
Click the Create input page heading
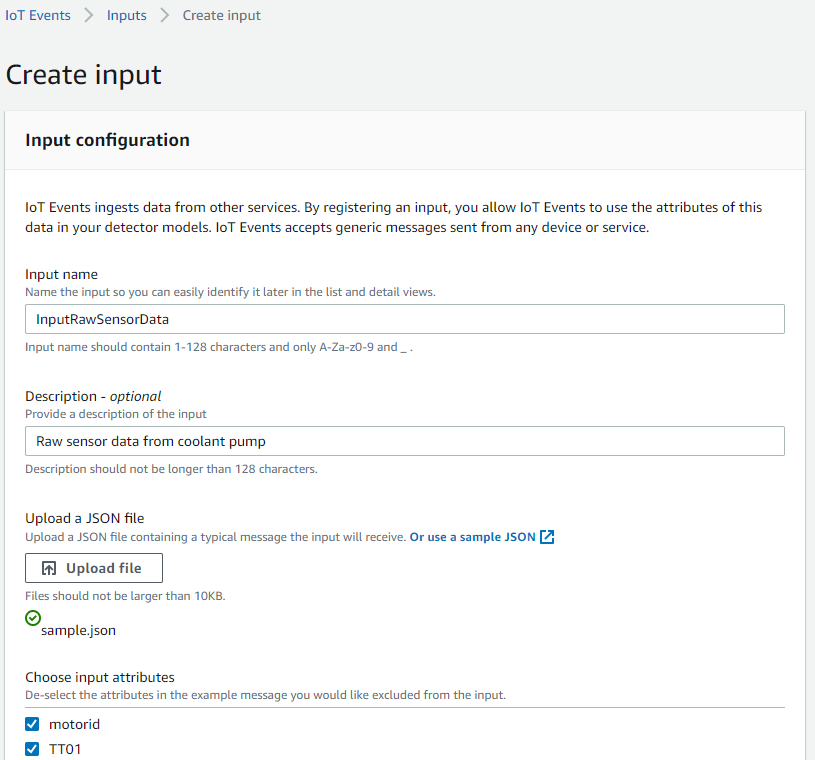click(x=84, y=75)
